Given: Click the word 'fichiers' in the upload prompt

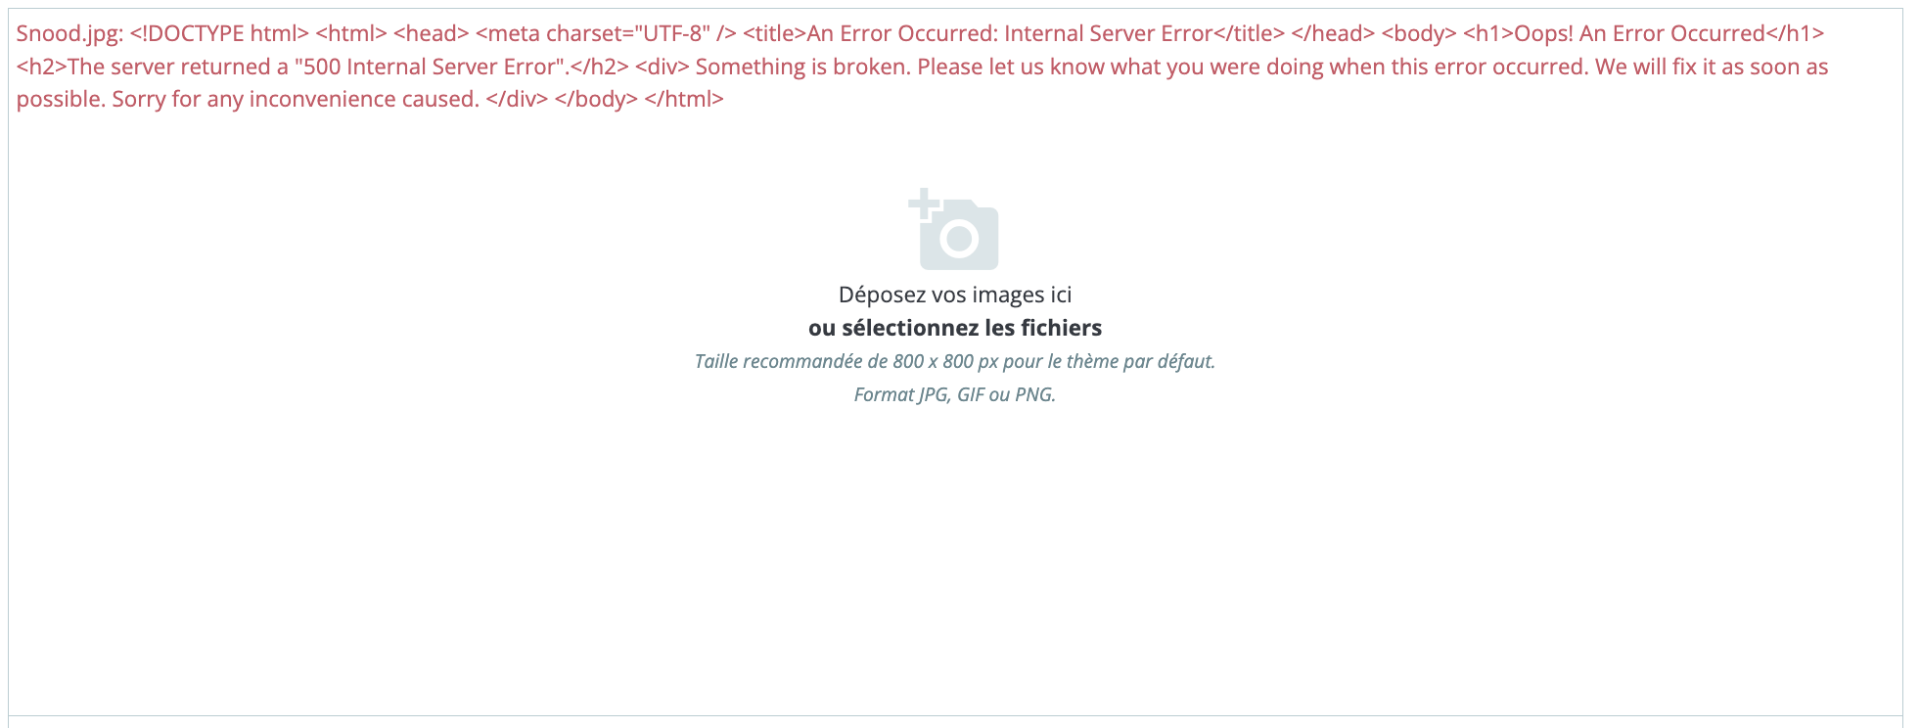Looking at the screenshot, I should pos(1061,328).
